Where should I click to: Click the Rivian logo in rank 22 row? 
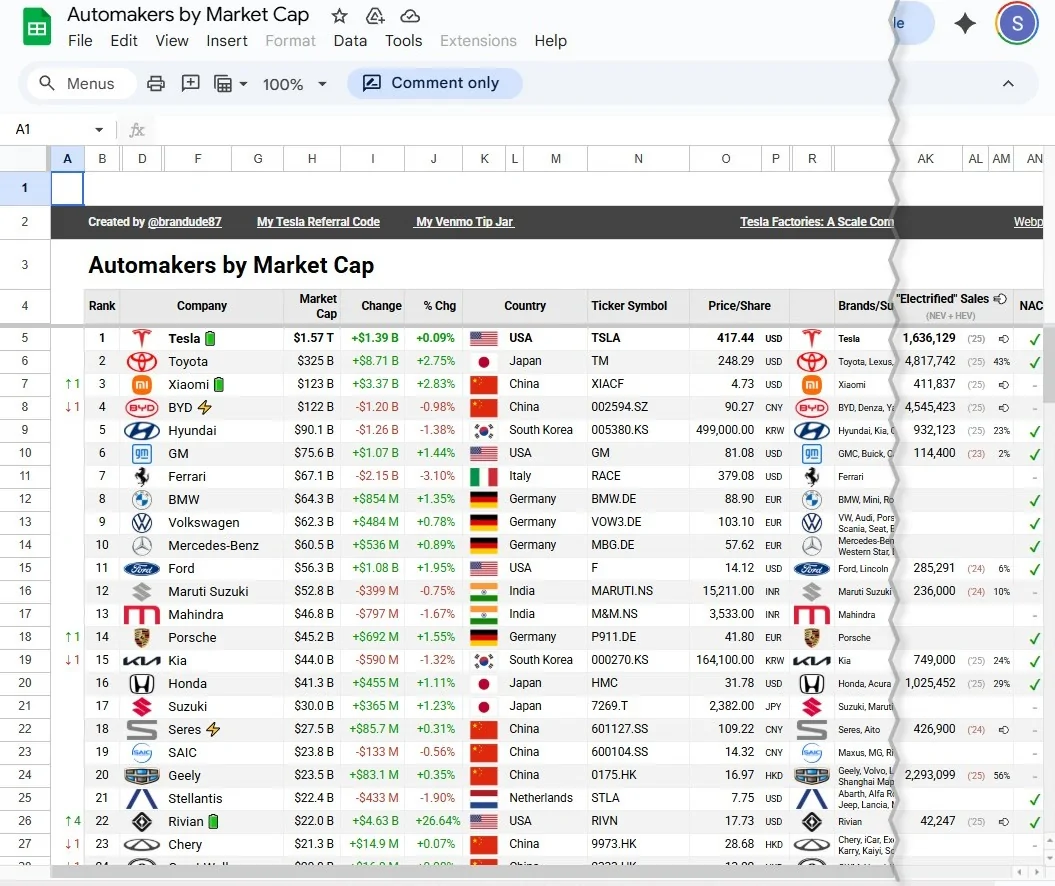tap(141, 821)
